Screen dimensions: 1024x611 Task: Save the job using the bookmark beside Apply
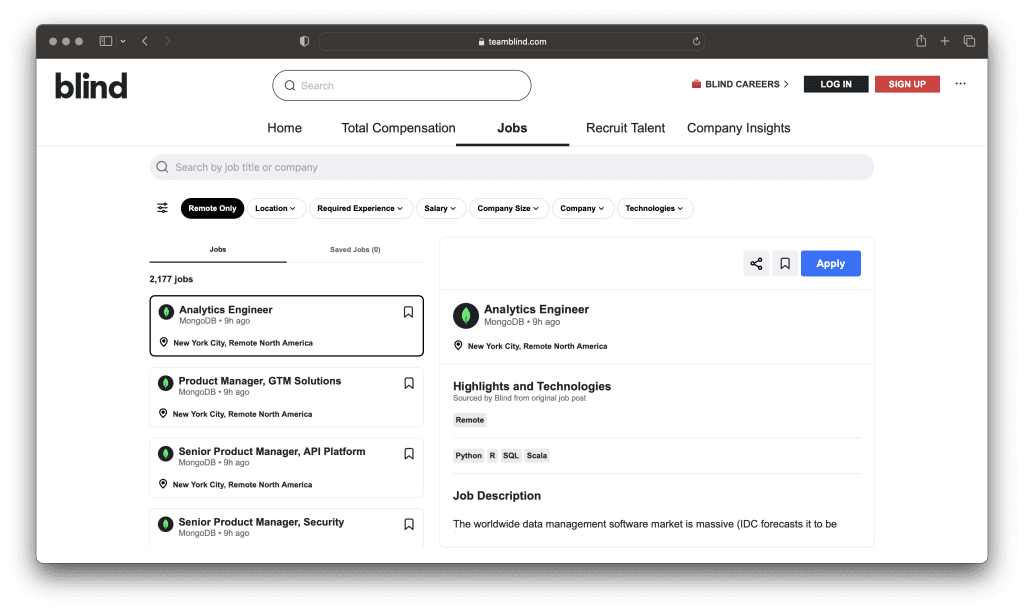[x=785, y=263]
